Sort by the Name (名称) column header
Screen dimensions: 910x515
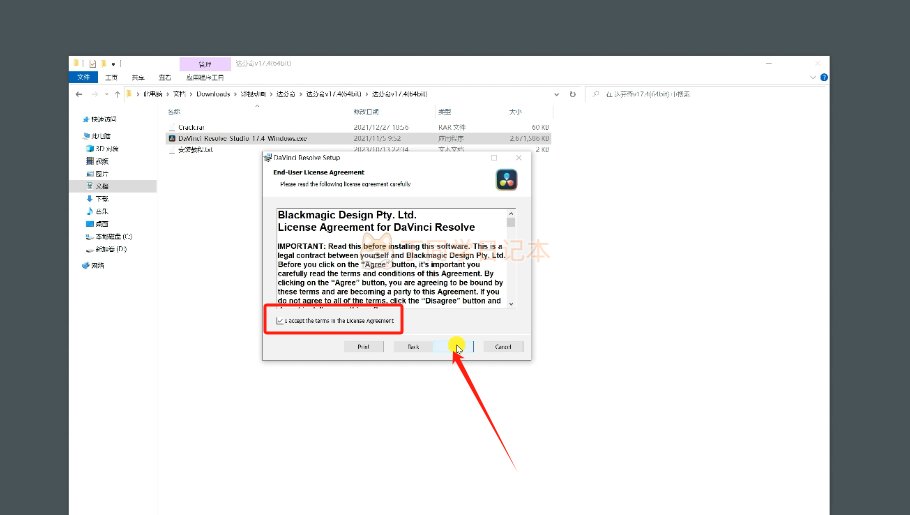[174, 111]
